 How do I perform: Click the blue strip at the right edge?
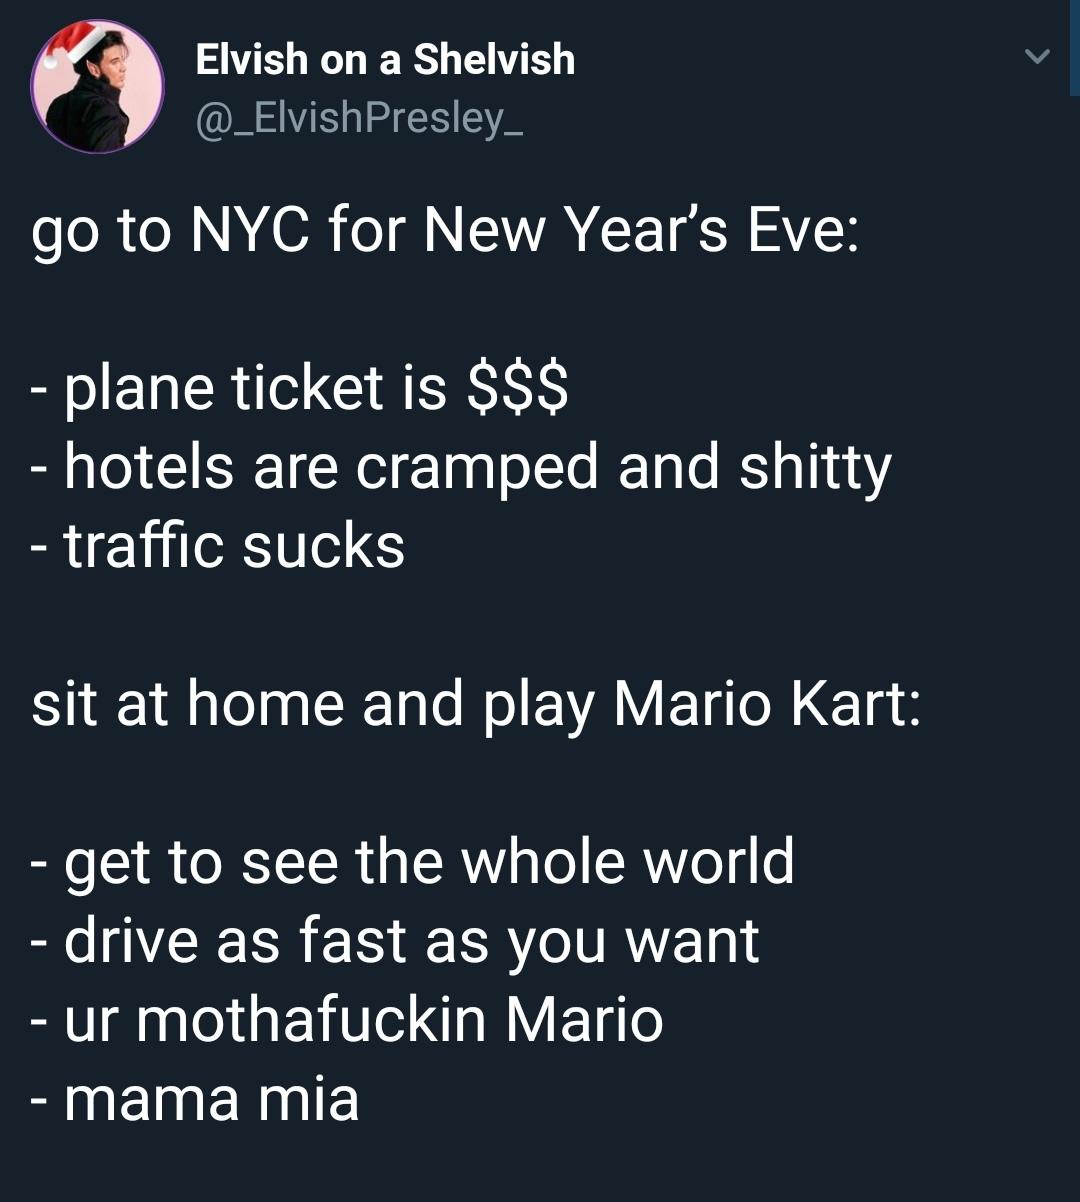click(x=1074, y=48)
